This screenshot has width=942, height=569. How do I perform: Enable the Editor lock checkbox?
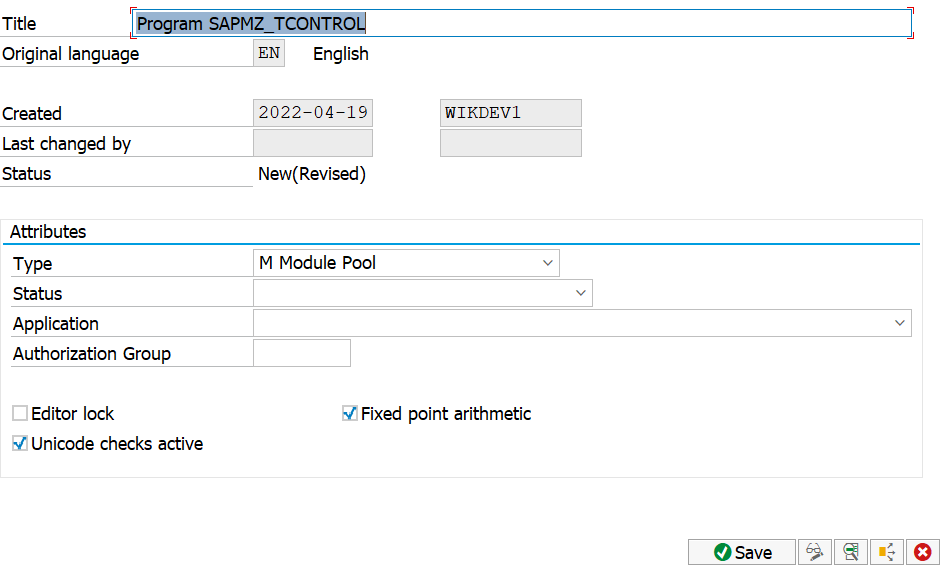(20, 413)
